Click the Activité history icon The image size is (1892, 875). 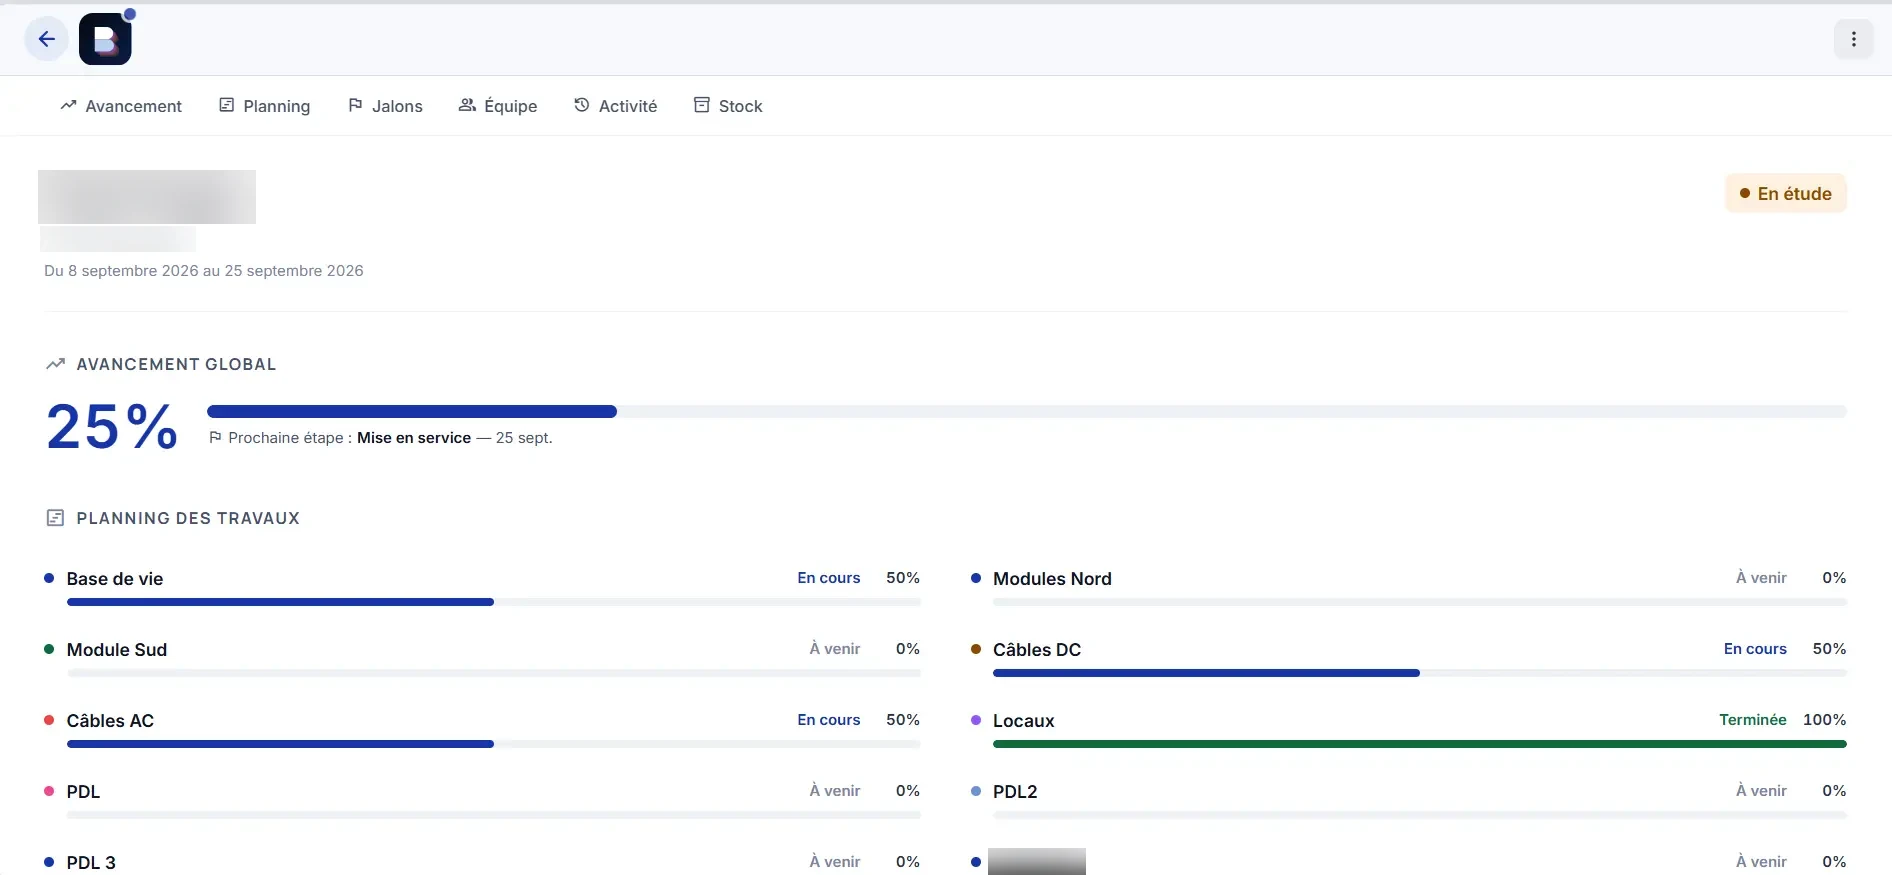pyautogui.click(x=582, y=105)
